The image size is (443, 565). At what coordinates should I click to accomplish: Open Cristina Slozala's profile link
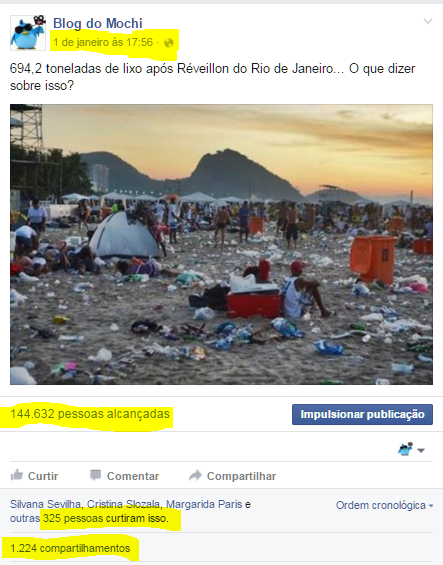pyautogui.click(x=123, y=504)
